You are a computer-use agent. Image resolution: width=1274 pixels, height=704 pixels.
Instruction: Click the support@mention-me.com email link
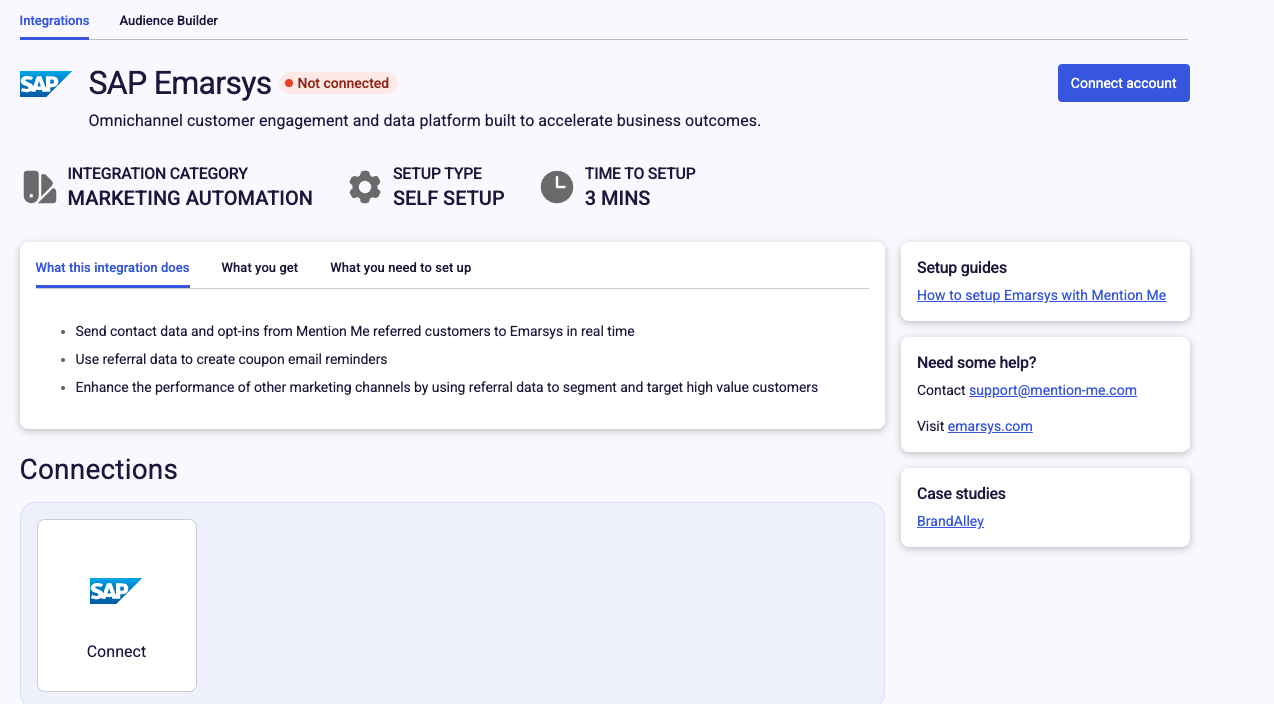(x=1052, y=390)
